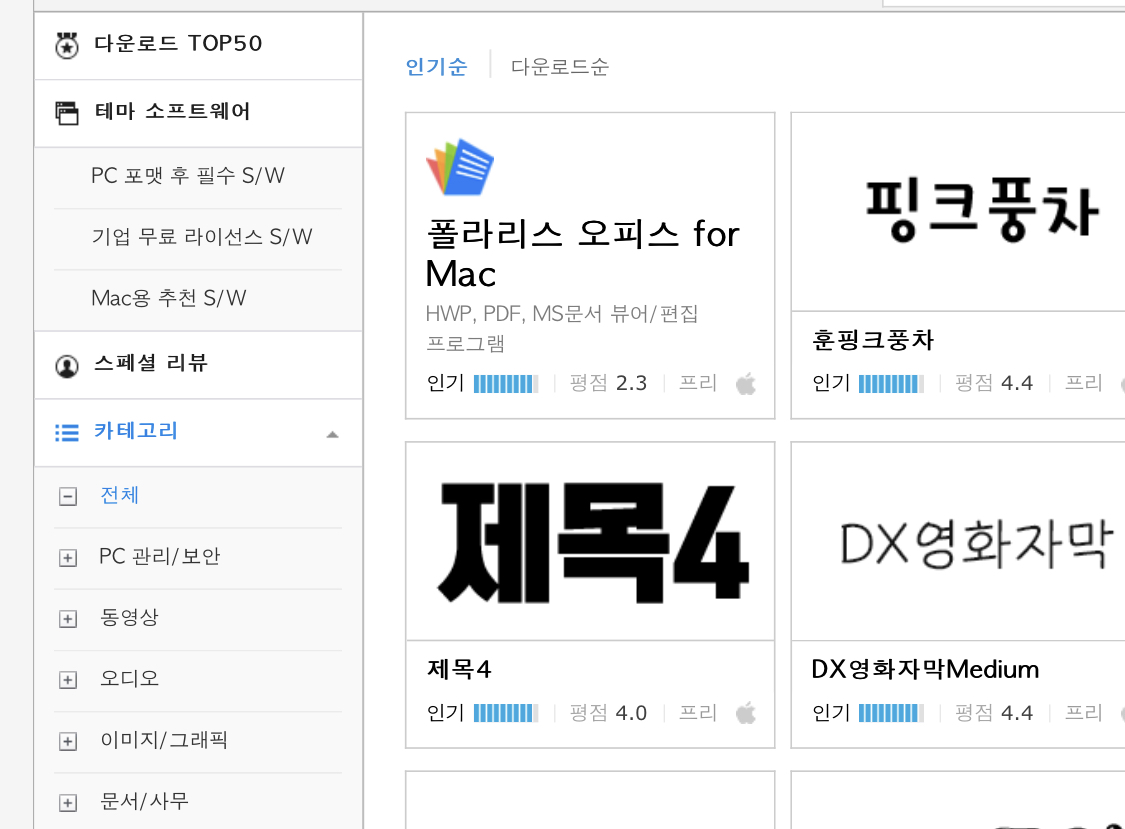
Task: Switch to the 다운로드순 sort tab
Action: 560,67
